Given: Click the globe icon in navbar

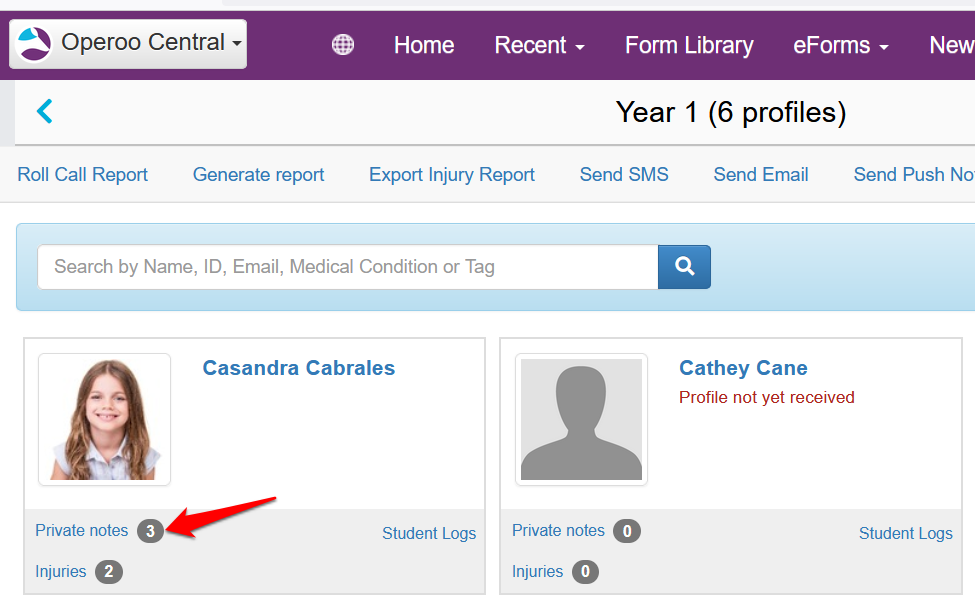Looking at the screenshot, I should (343, 45).
